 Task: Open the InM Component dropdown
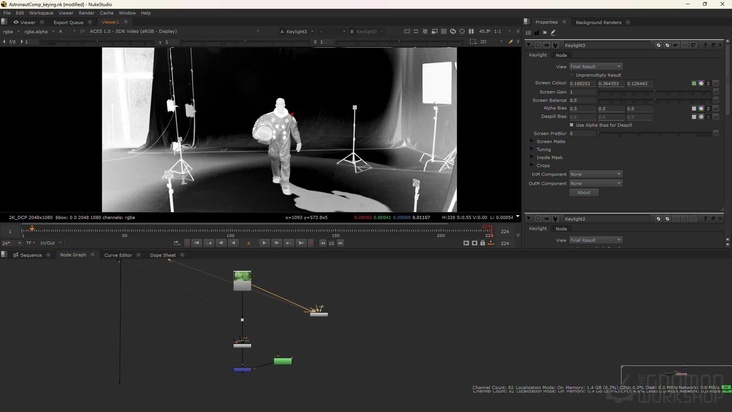click(x=595, y=174)
